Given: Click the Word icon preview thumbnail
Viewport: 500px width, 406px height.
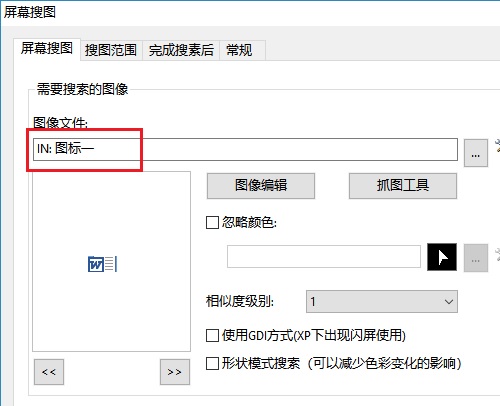Looking at the screenshot, I should point(102,264).
